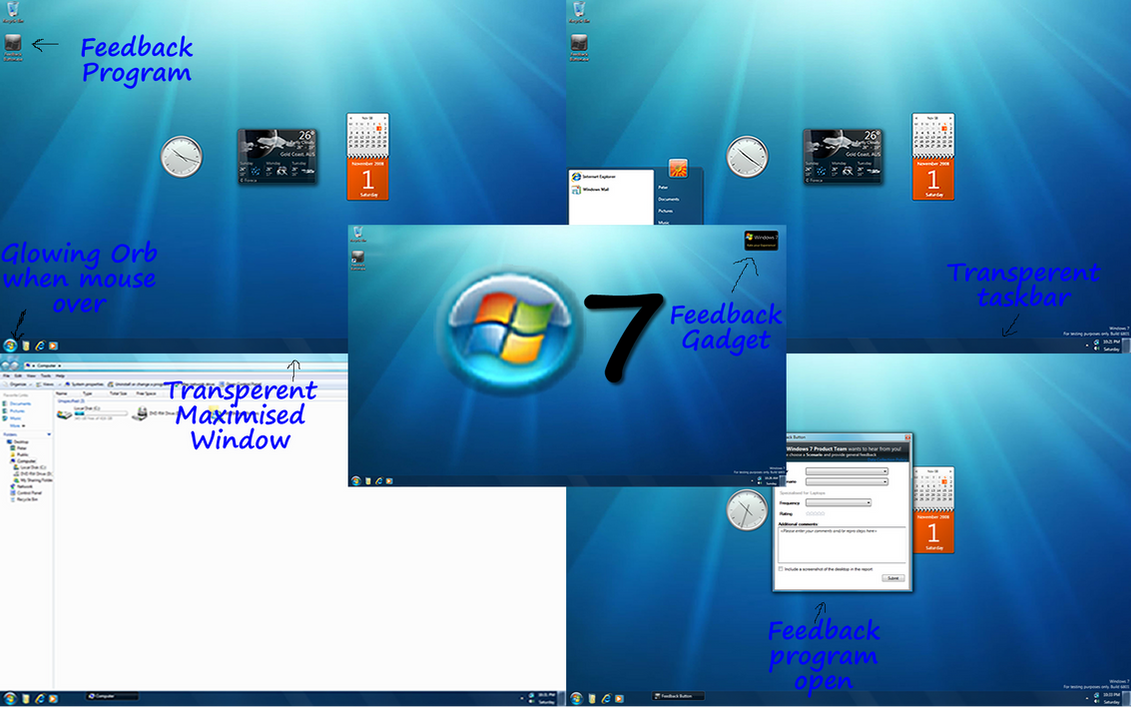This screenshot has height=707, width=1131.
Task: Click Submit in Feedback dialog
Action: [893, 578]
